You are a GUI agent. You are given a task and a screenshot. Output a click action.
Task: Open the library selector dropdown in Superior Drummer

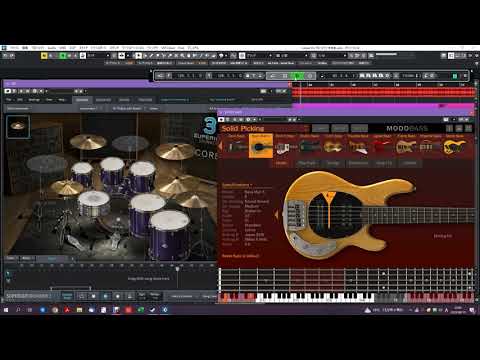(19, 109)
